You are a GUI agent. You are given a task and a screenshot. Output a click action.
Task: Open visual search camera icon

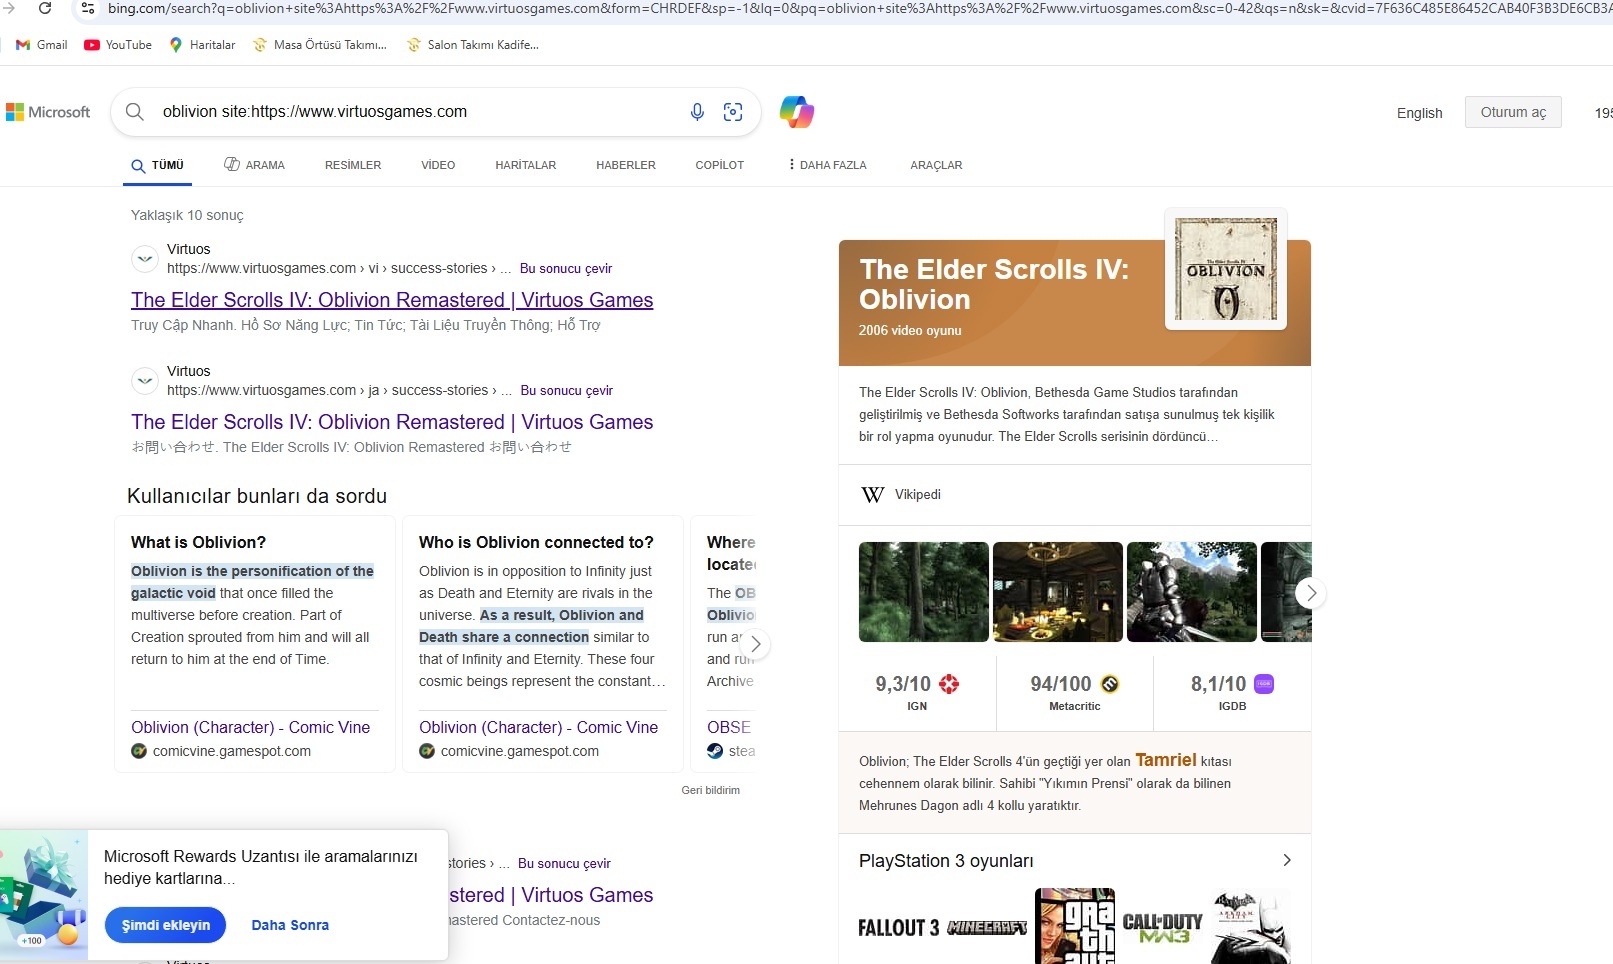(733, 112)
